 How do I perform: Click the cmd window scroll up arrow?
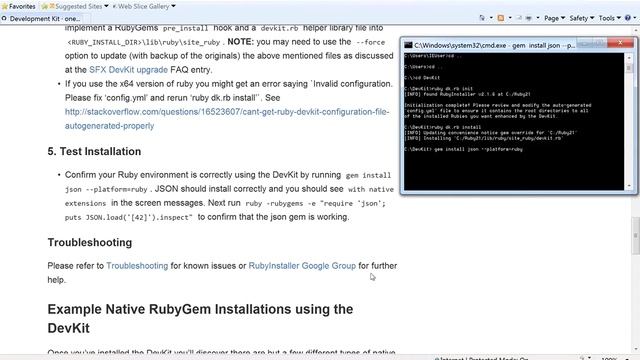point(629,57)
